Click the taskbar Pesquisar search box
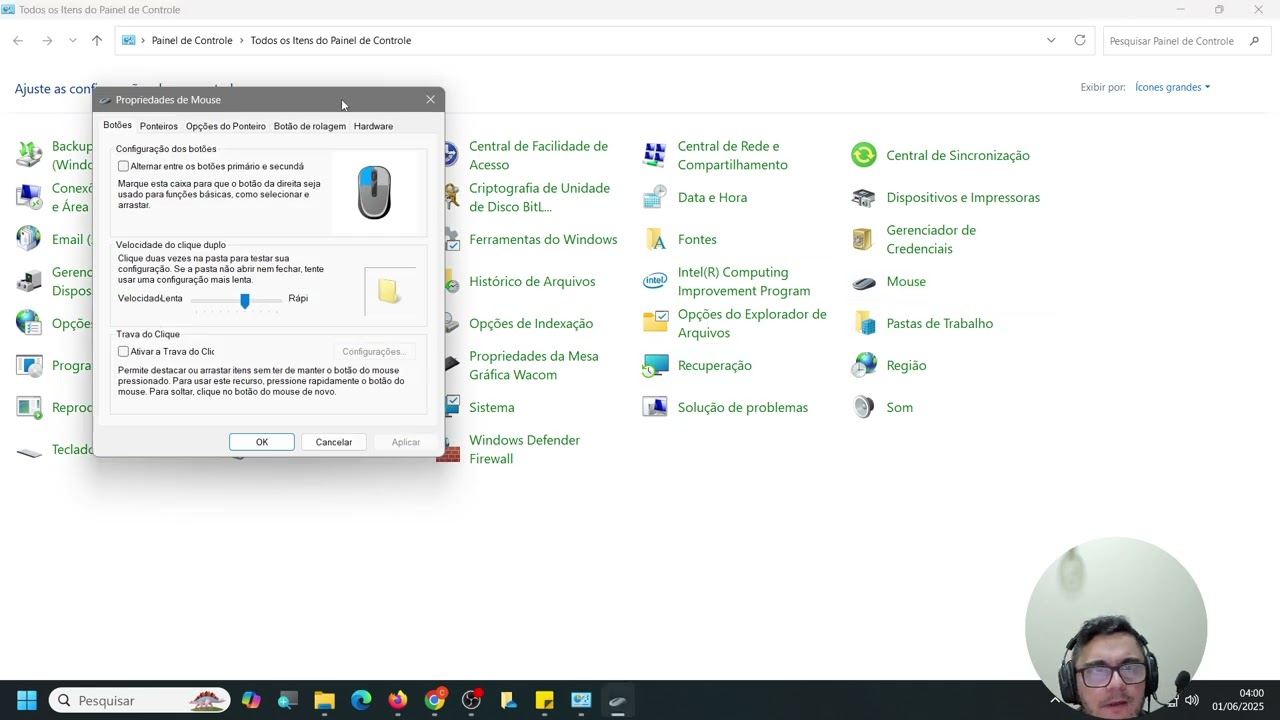The image size is (1280, 720). [x=140, y=700]
